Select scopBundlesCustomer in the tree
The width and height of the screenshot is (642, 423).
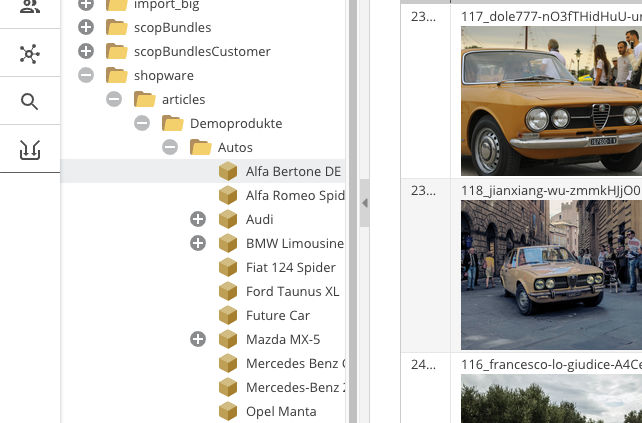click(x=202, y=52)
